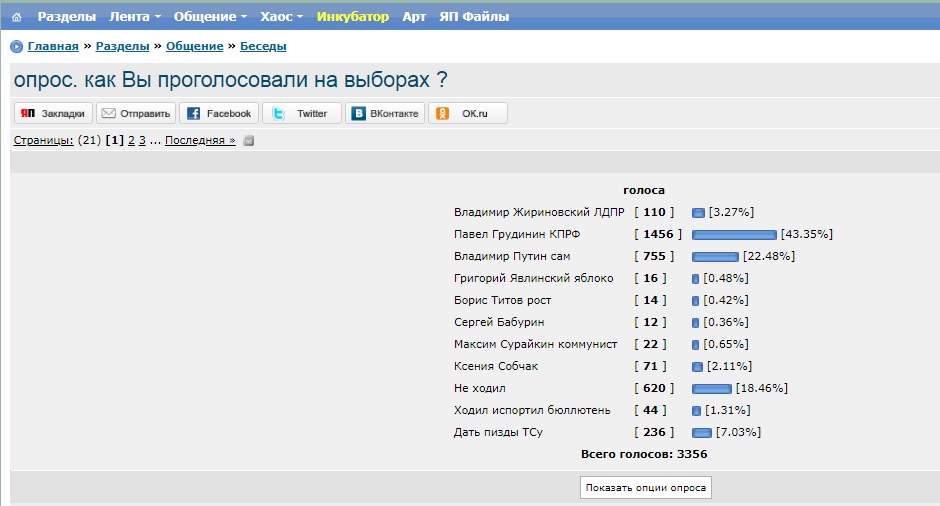Click the 18.46% result bar for Не ходил

pyautogui.click(x=712, y=389)
